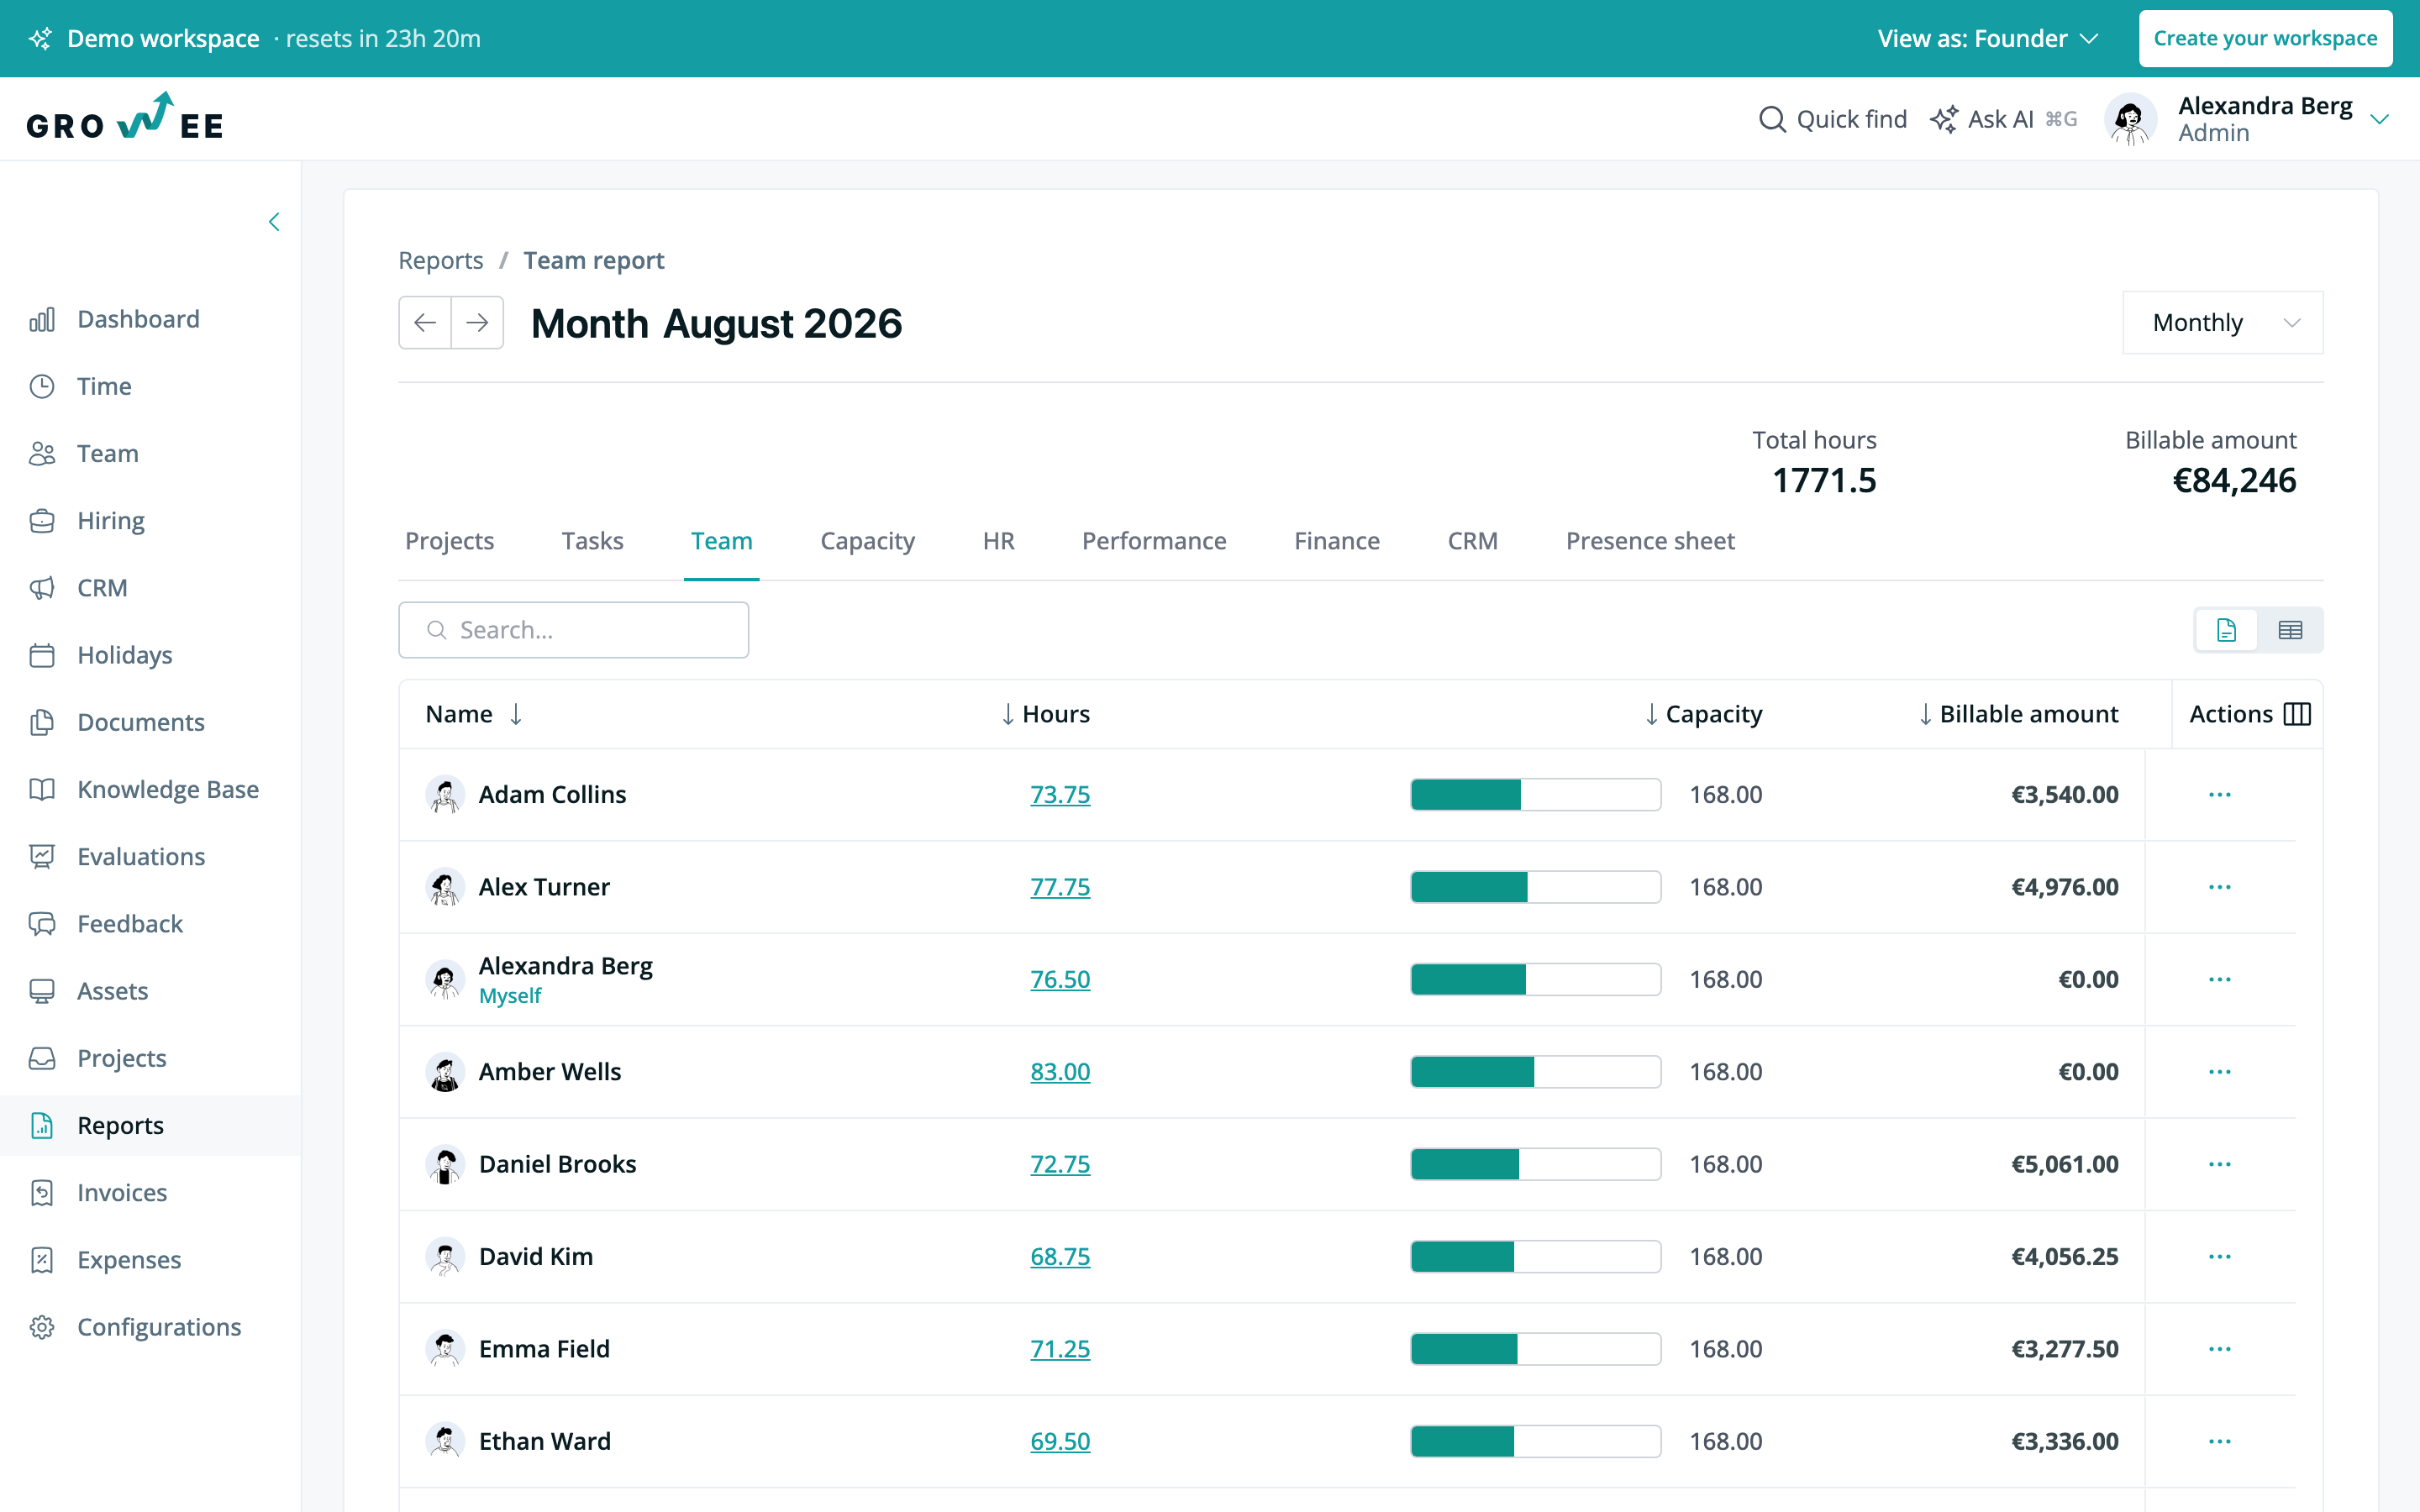This screenshot has width=2420, height=1512.
Task: Open the View as: Founder dropdown
Action: [x=1987, y=38]
